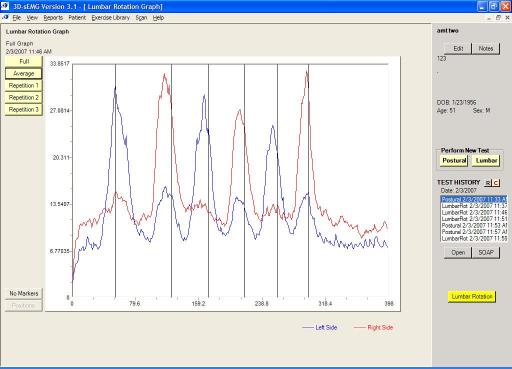Click the R icon beside Test History
This screenshot has width=512, height=369.
(x=488, y=183)
